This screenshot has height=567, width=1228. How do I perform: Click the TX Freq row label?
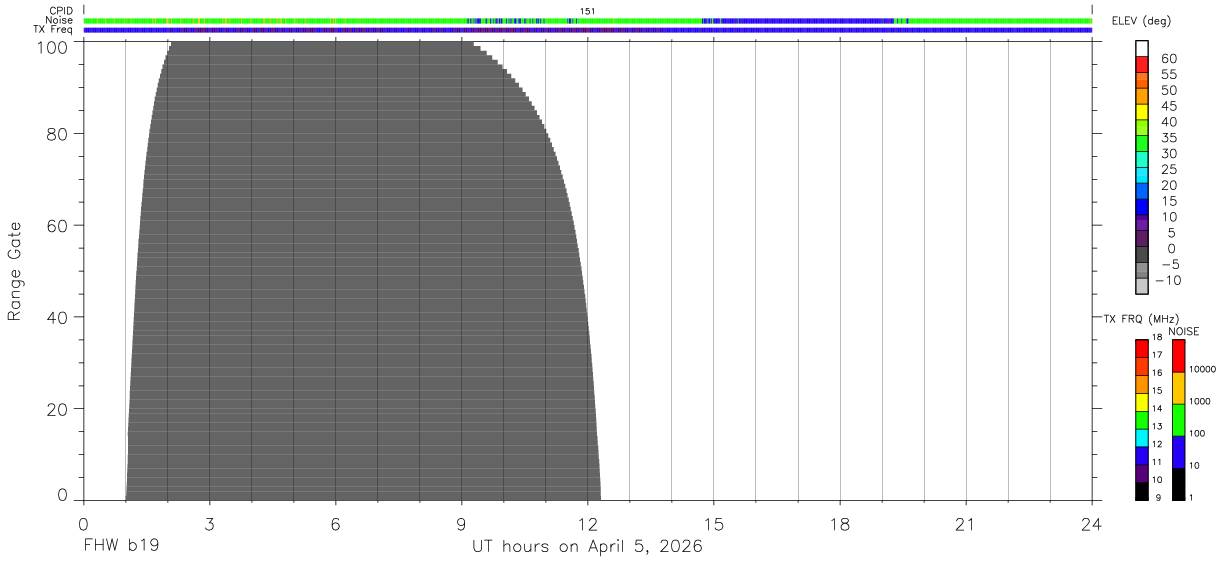point(54,29)
